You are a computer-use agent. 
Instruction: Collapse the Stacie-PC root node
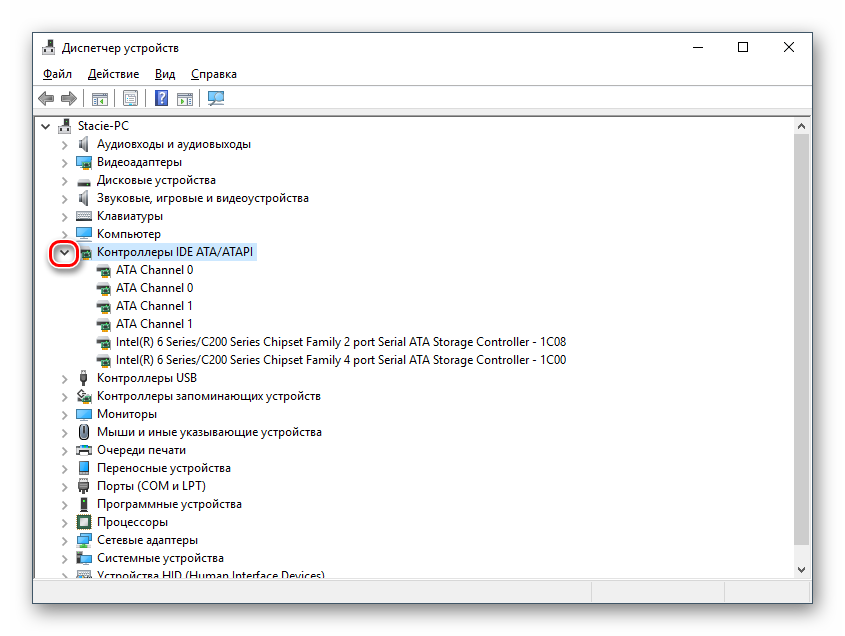click(46, 127)
